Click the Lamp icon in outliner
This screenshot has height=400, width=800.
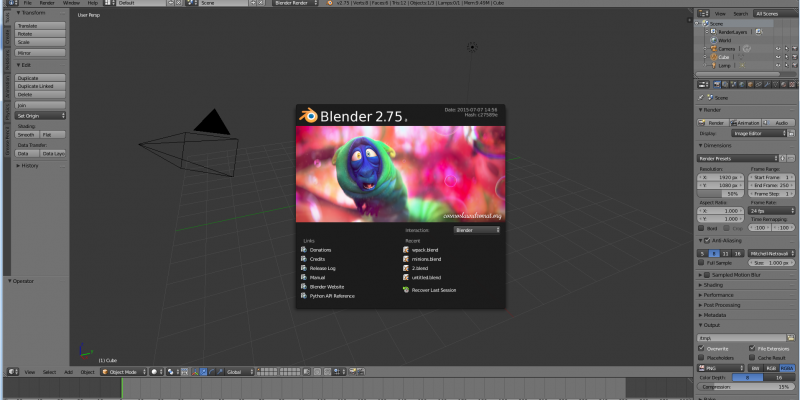tap(713, 65)
